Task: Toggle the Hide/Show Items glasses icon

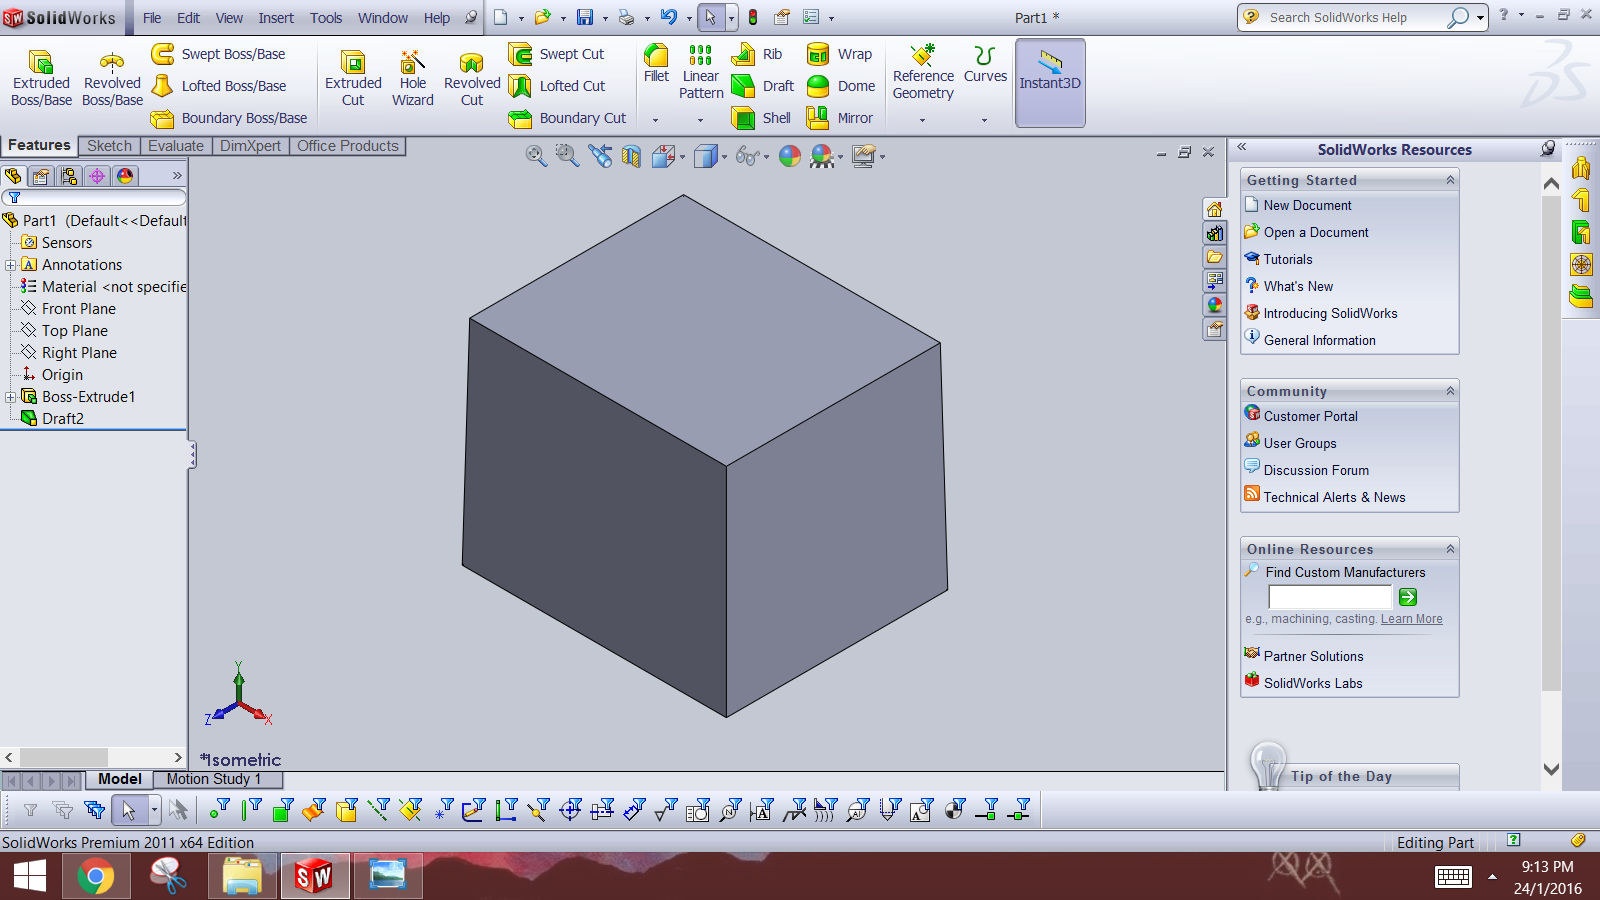Action: pyautogui.click(x=748, y=156)
